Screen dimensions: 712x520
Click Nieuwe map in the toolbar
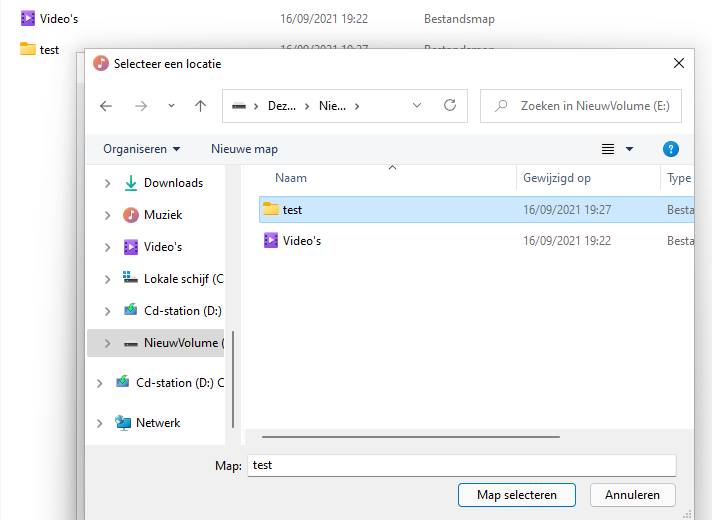pos(244,149)
